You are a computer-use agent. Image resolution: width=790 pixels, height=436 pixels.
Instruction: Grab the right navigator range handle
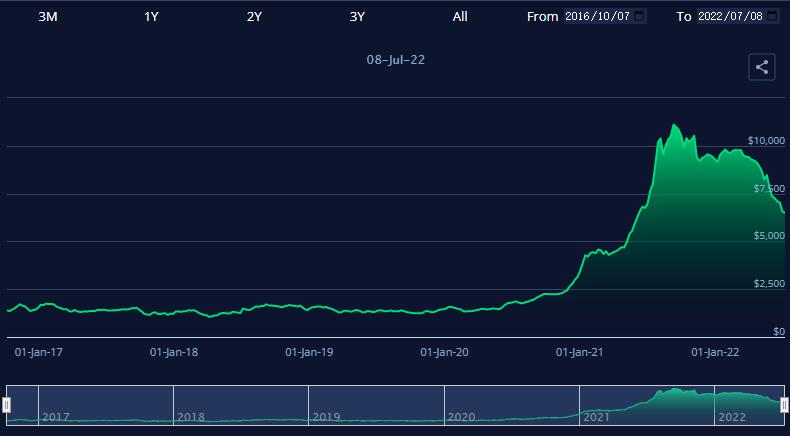pyautogui.click(x=784, y=405)
